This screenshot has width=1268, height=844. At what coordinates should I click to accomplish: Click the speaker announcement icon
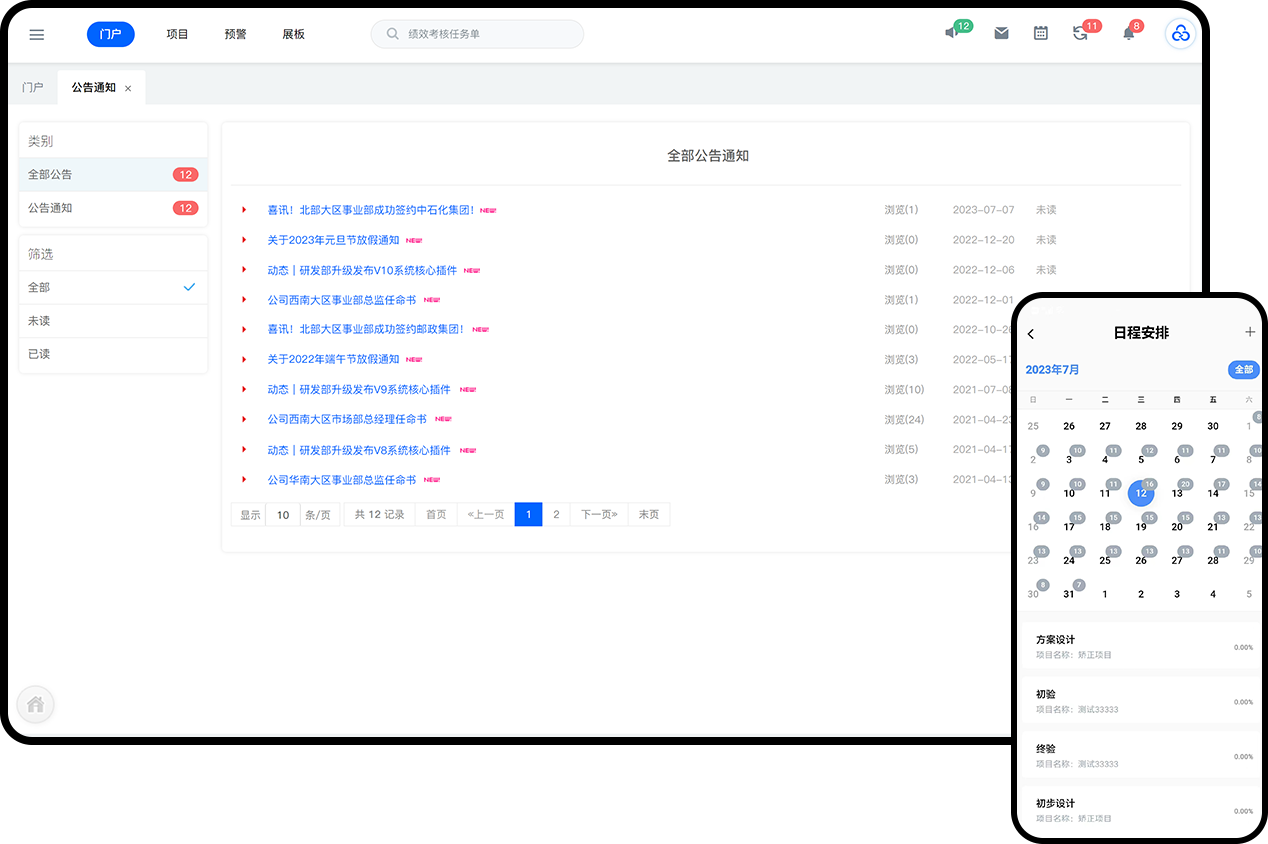point(951,33)
